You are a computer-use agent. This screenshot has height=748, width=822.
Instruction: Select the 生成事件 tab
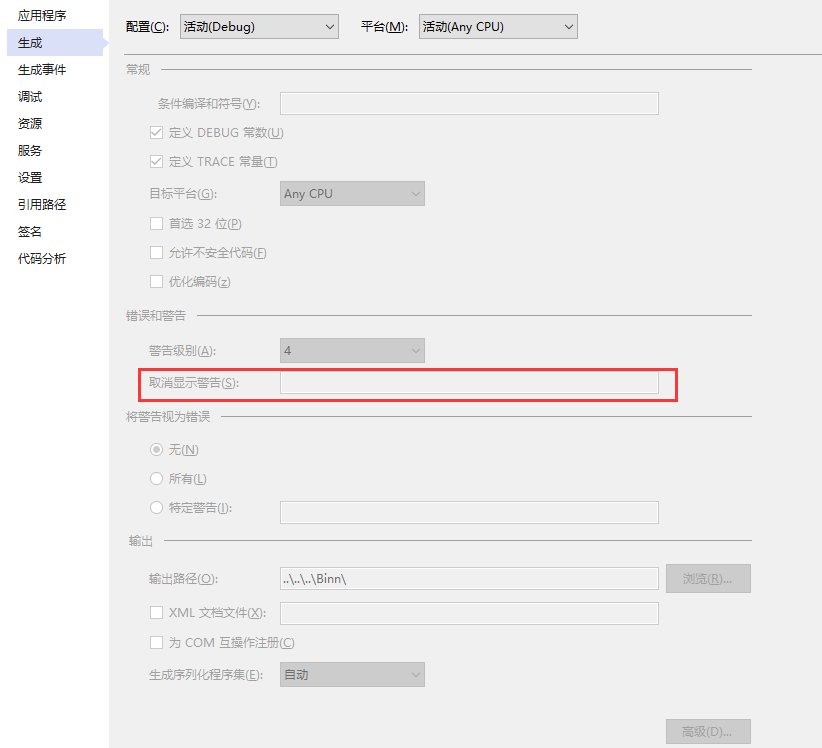(42, 70)
